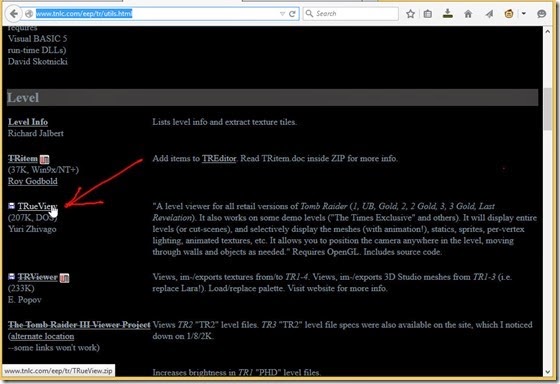The image size is (560, 384).
Task: Open the TRViewer link
Action: click(38, 277)
